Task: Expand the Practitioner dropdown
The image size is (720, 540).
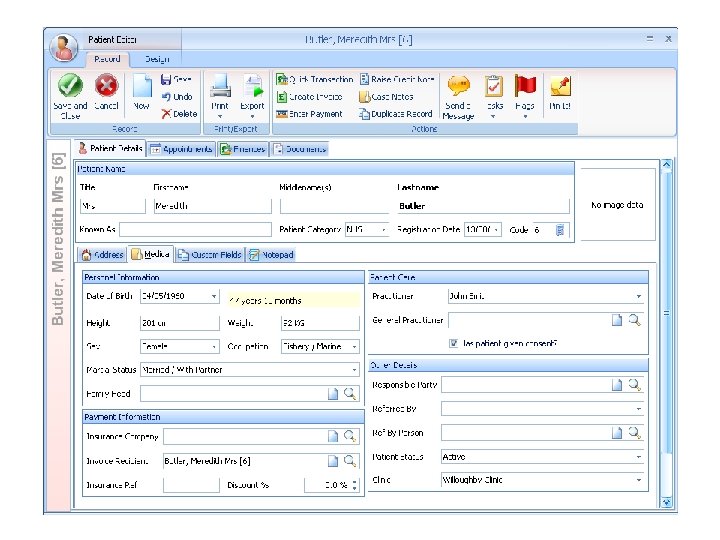Action: point(639,297)
